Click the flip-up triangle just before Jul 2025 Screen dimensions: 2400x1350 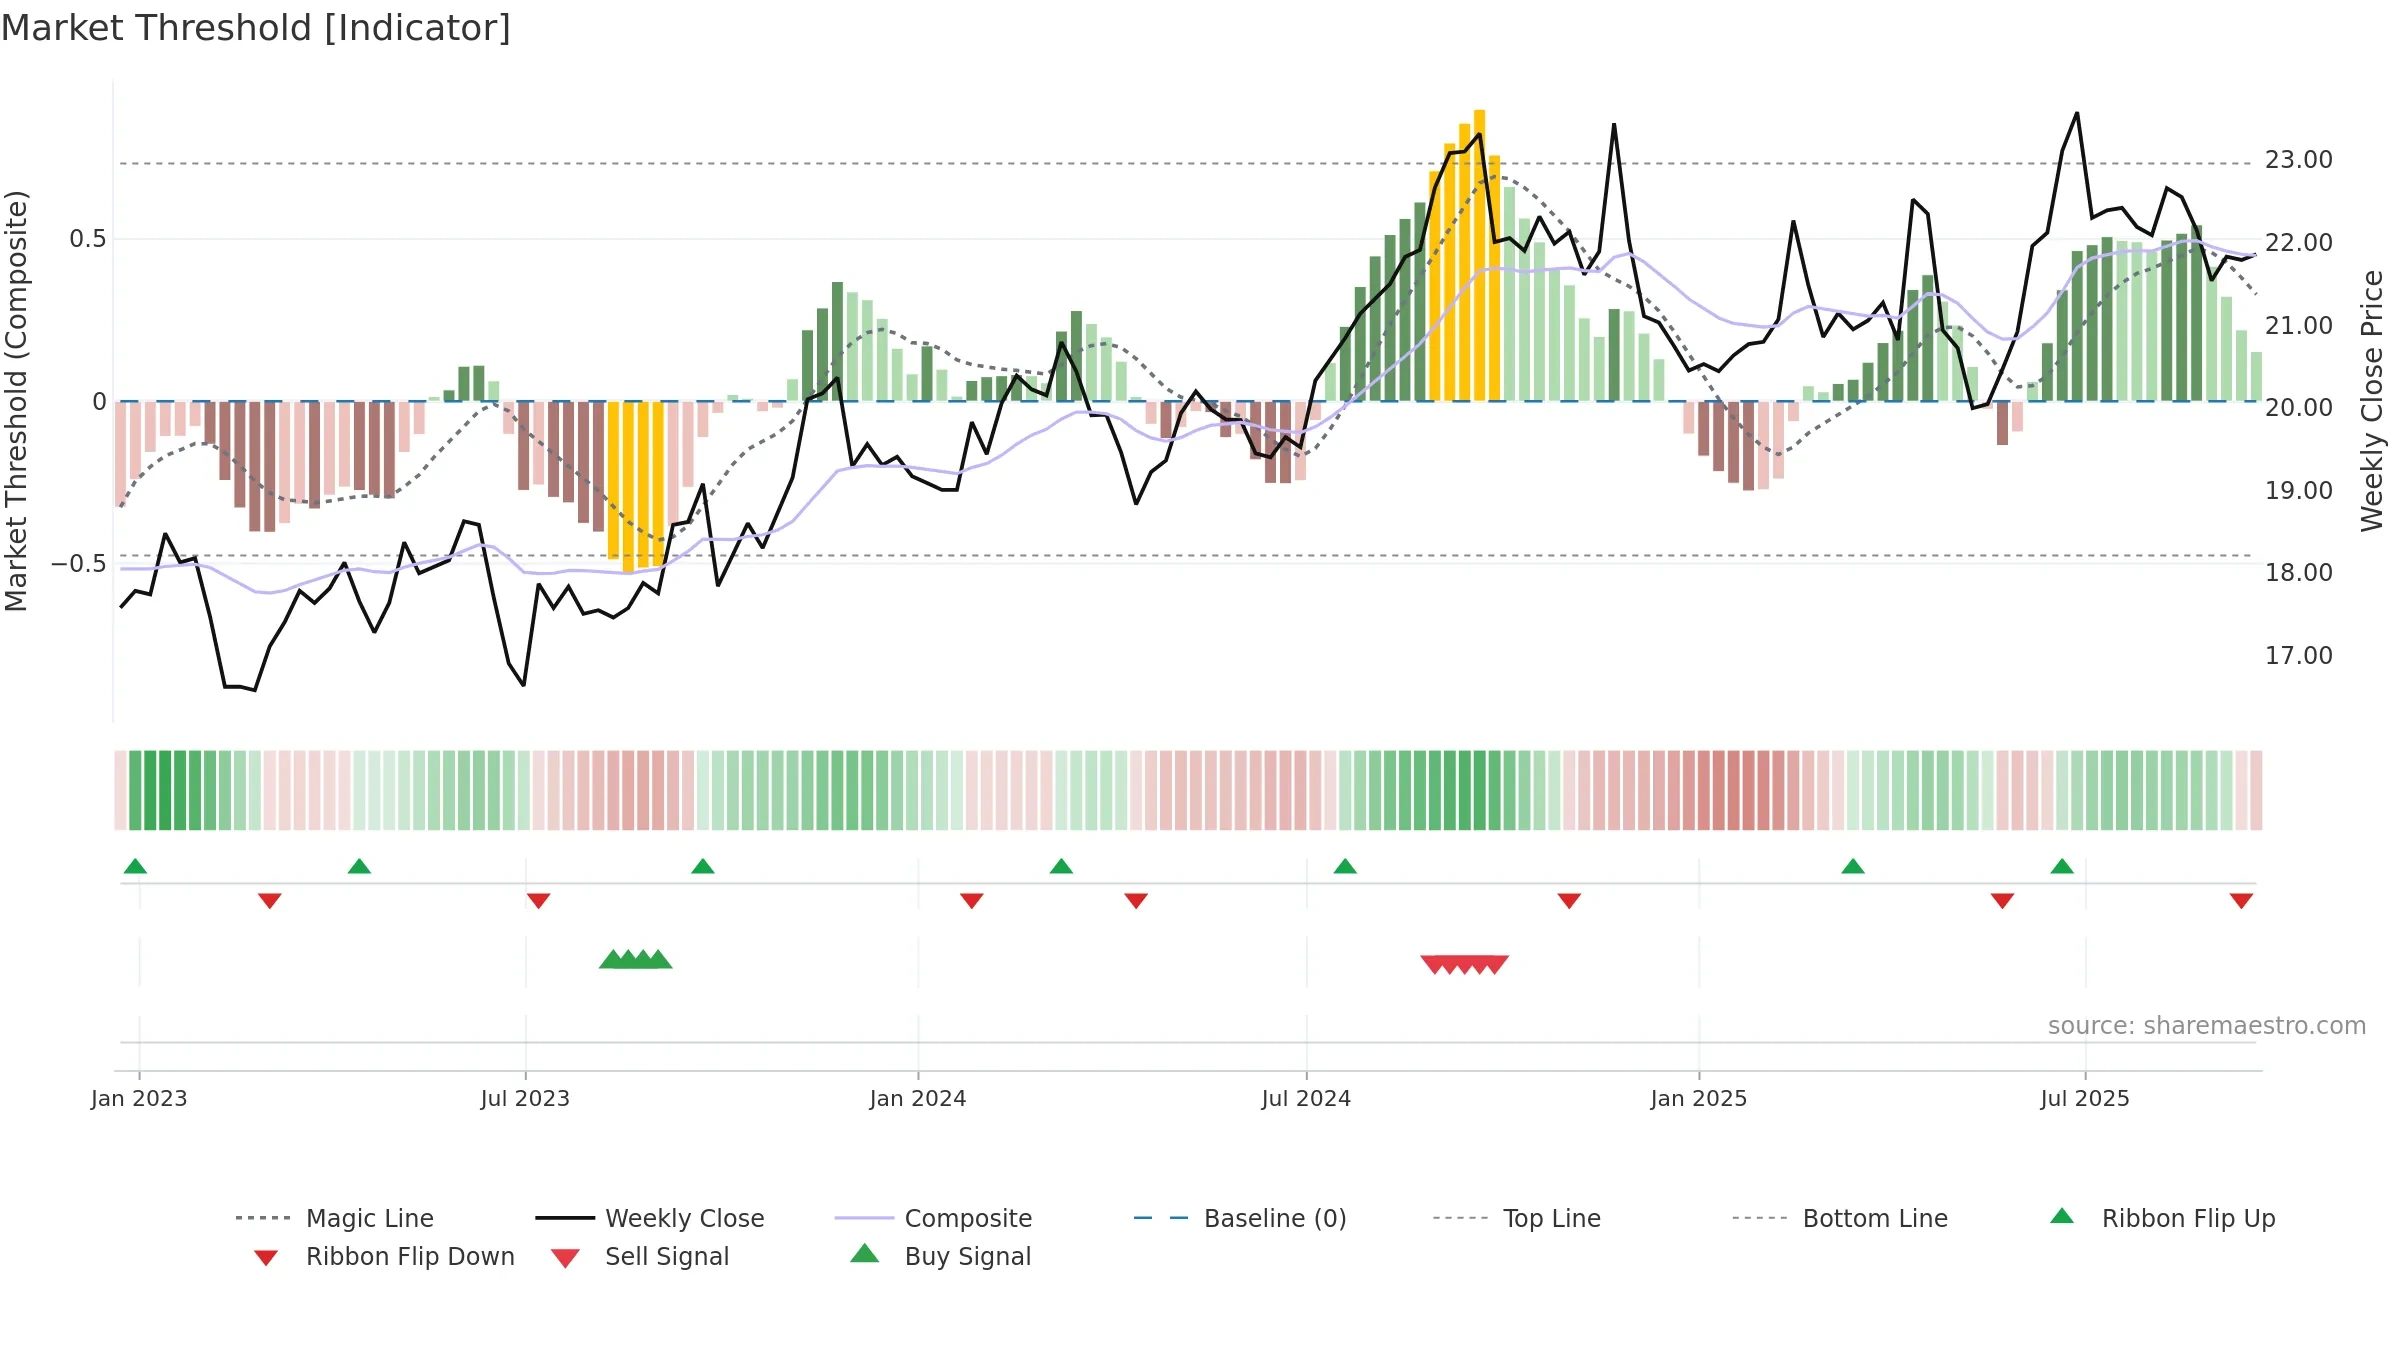coord(2062,866)
